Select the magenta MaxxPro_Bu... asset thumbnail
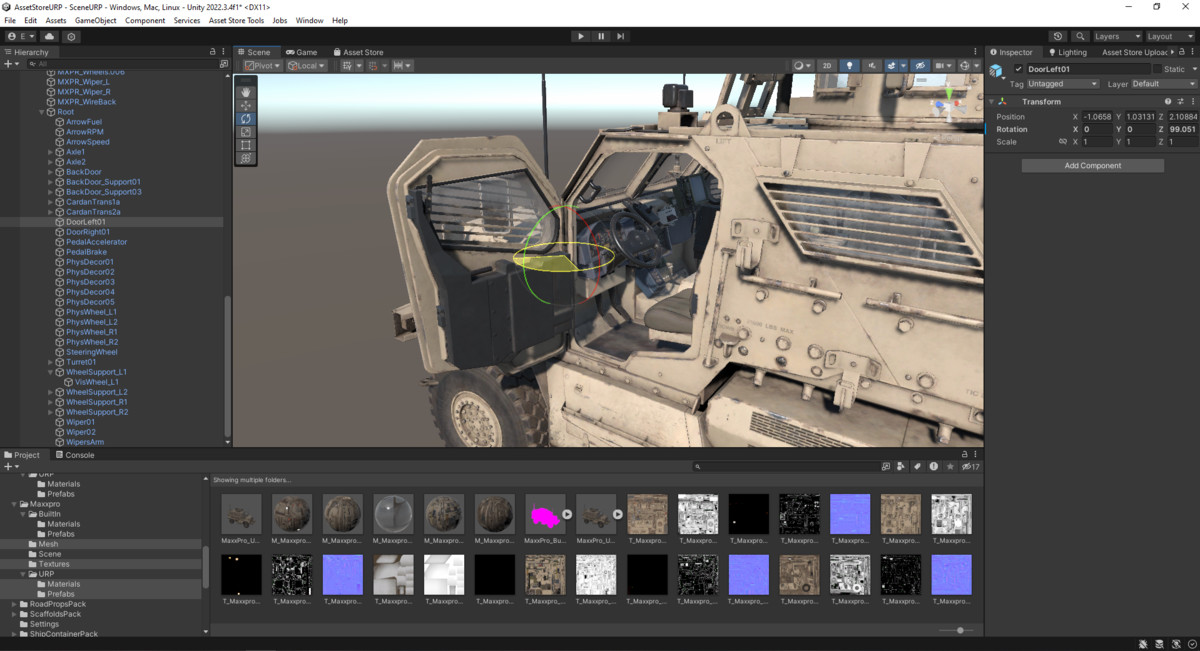 545,514
